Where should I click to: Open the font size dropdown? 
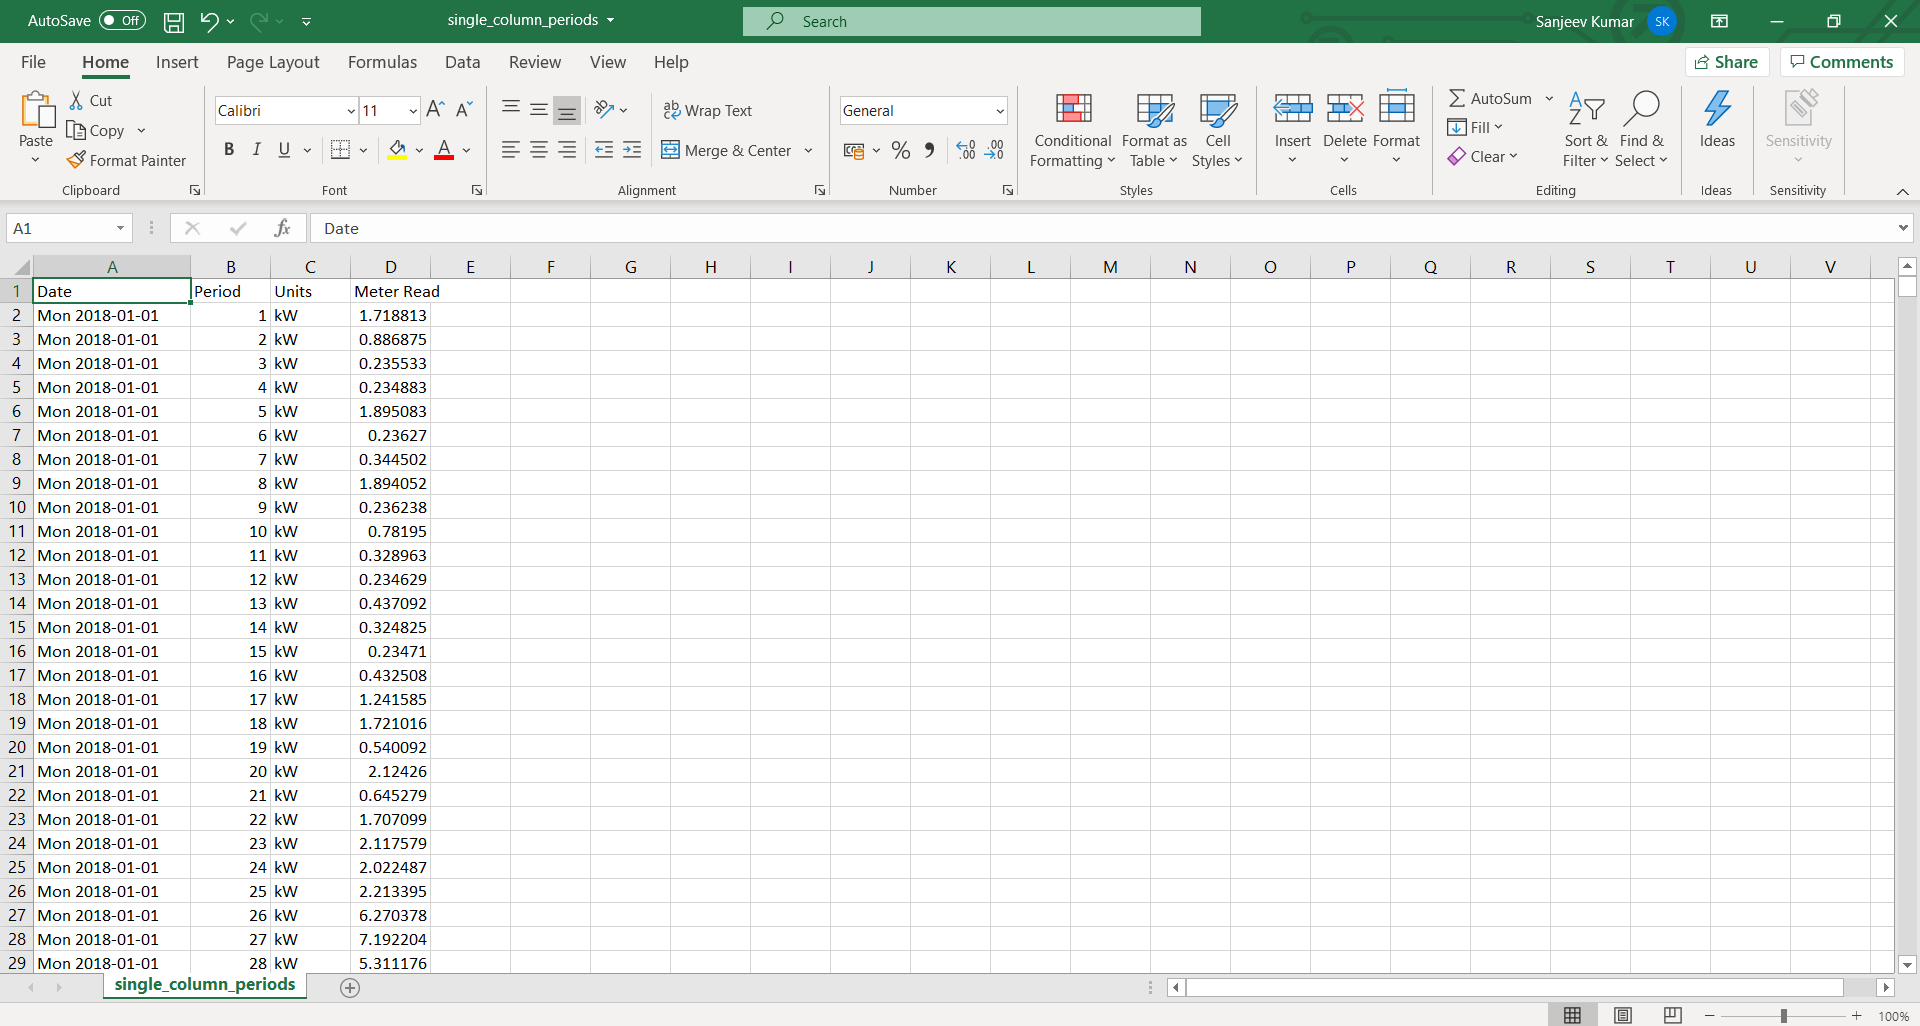click(x=413, y=110)
